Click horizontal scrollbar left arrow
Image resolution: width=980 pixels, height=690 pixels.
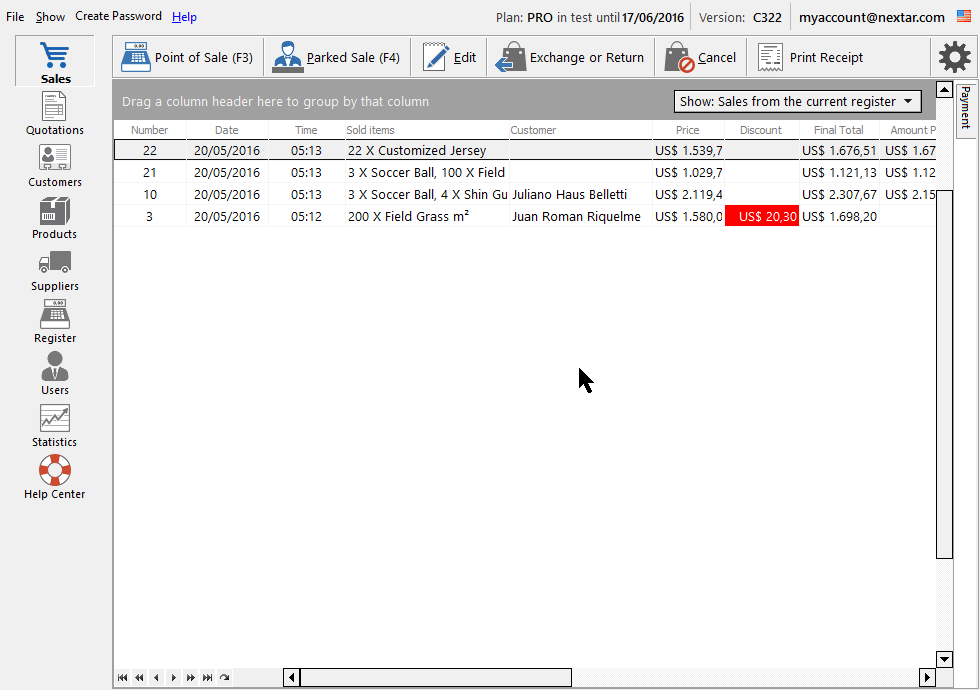pyautogui.click(x=291, y=678)
